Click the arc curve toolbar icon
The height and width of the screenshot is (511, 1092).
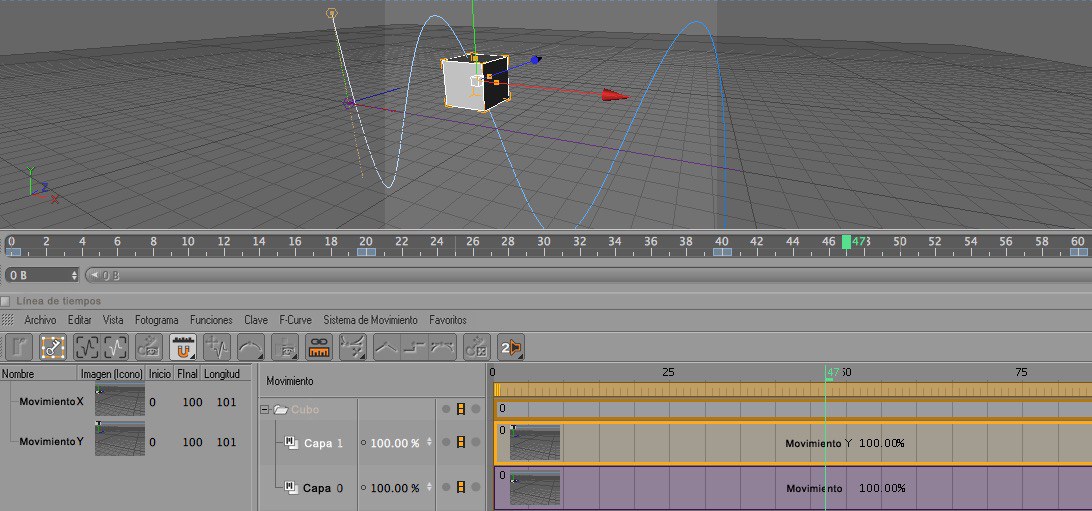point(250,347)
